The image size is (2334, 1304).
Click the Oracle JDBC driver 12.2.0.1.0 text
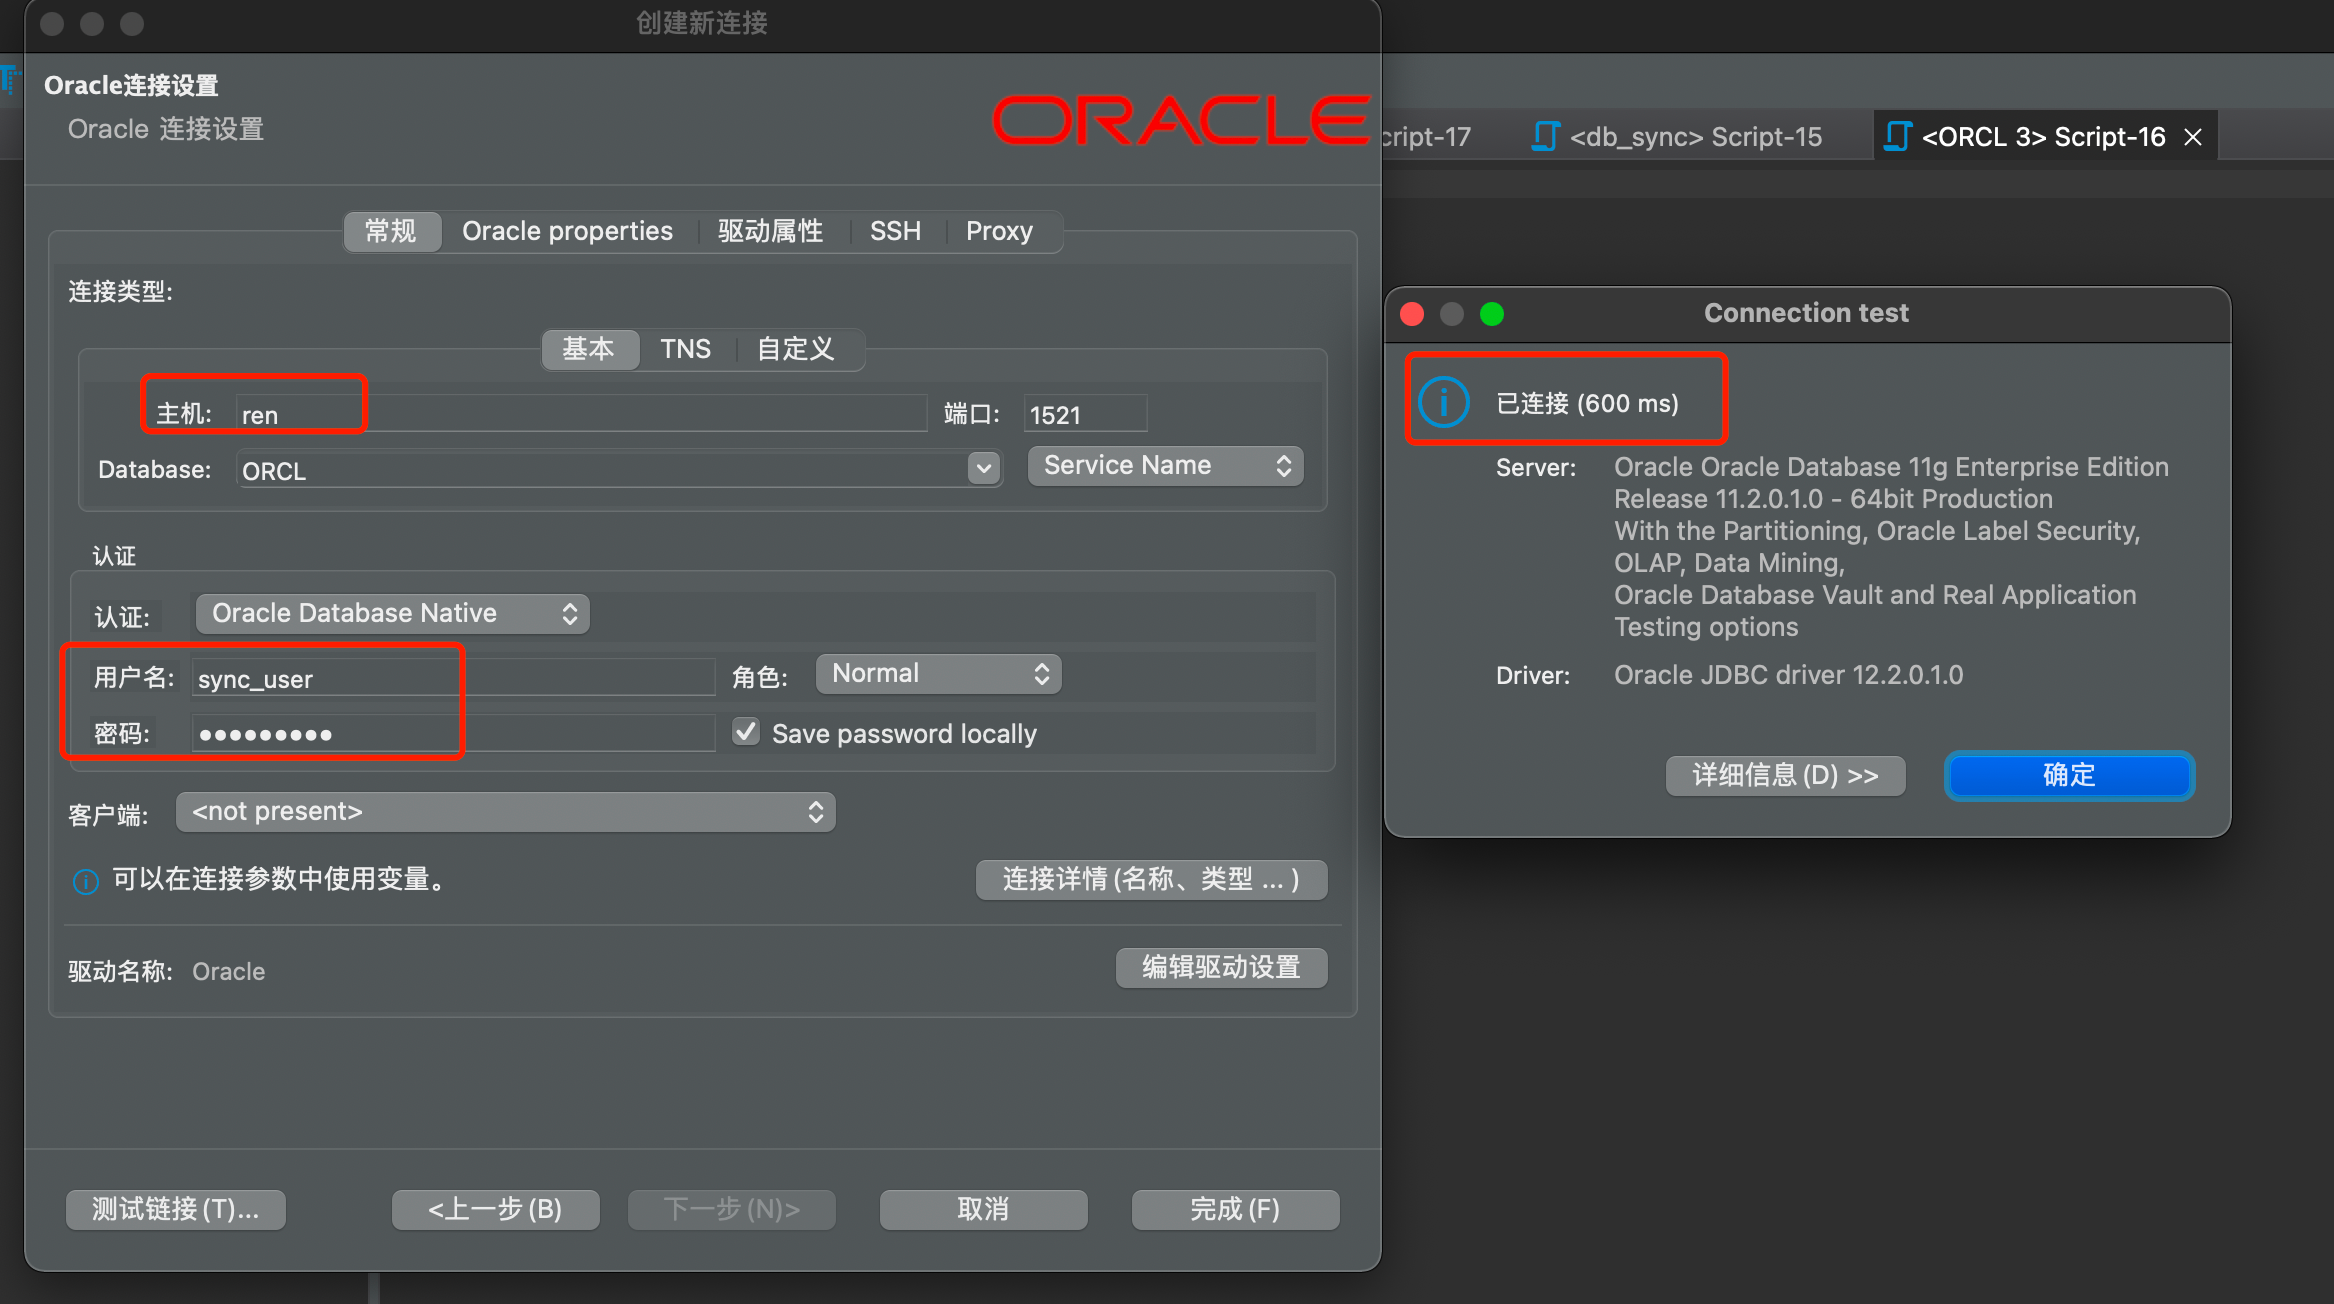pyautogui.click(x=1788, y=675)
